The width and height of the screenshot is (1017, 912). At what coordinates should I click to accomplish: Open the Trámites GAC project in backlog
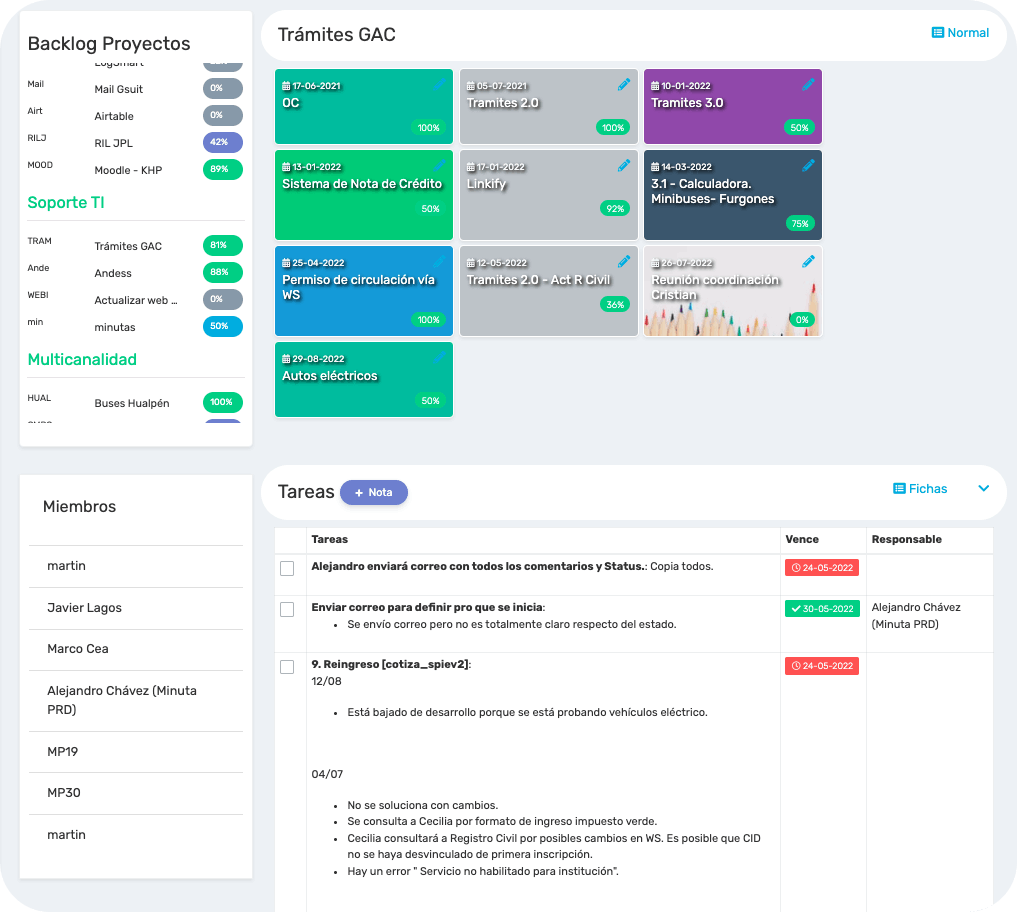pyautogui.click(x=128, y=246)
